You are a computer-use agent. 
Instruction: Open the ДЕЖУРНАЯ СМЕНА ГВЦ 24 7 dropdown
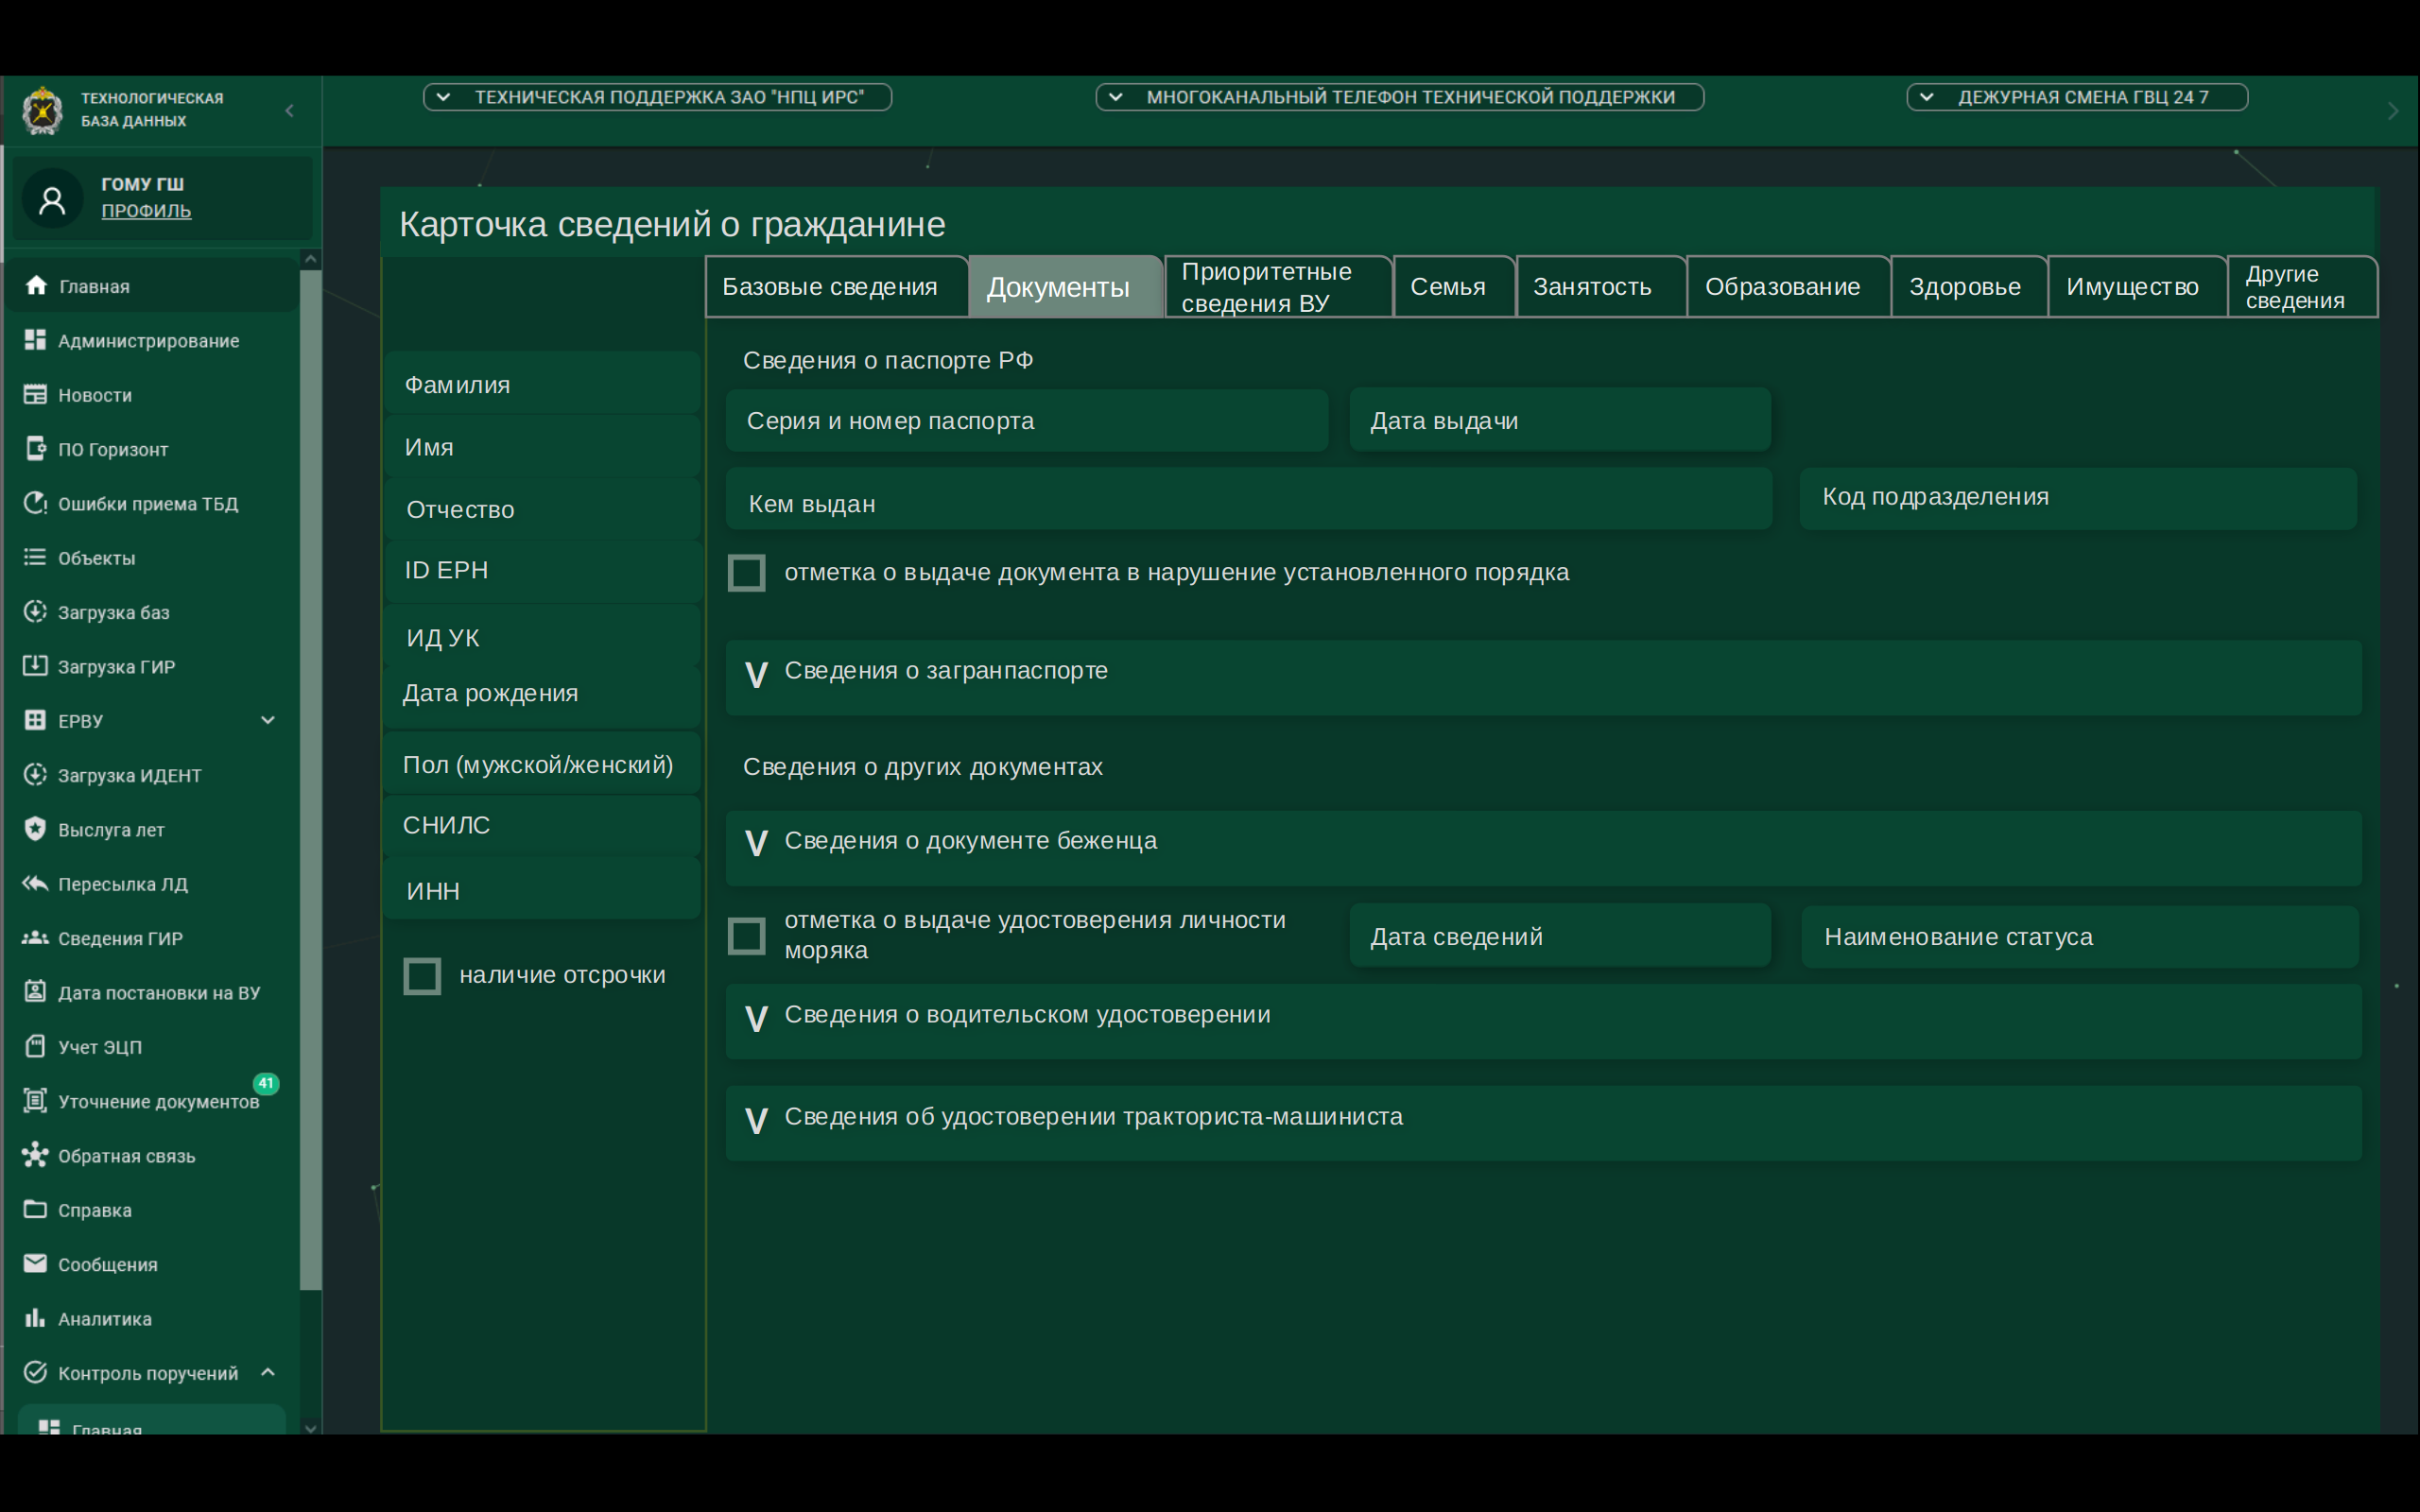(x=2076, y=97)
